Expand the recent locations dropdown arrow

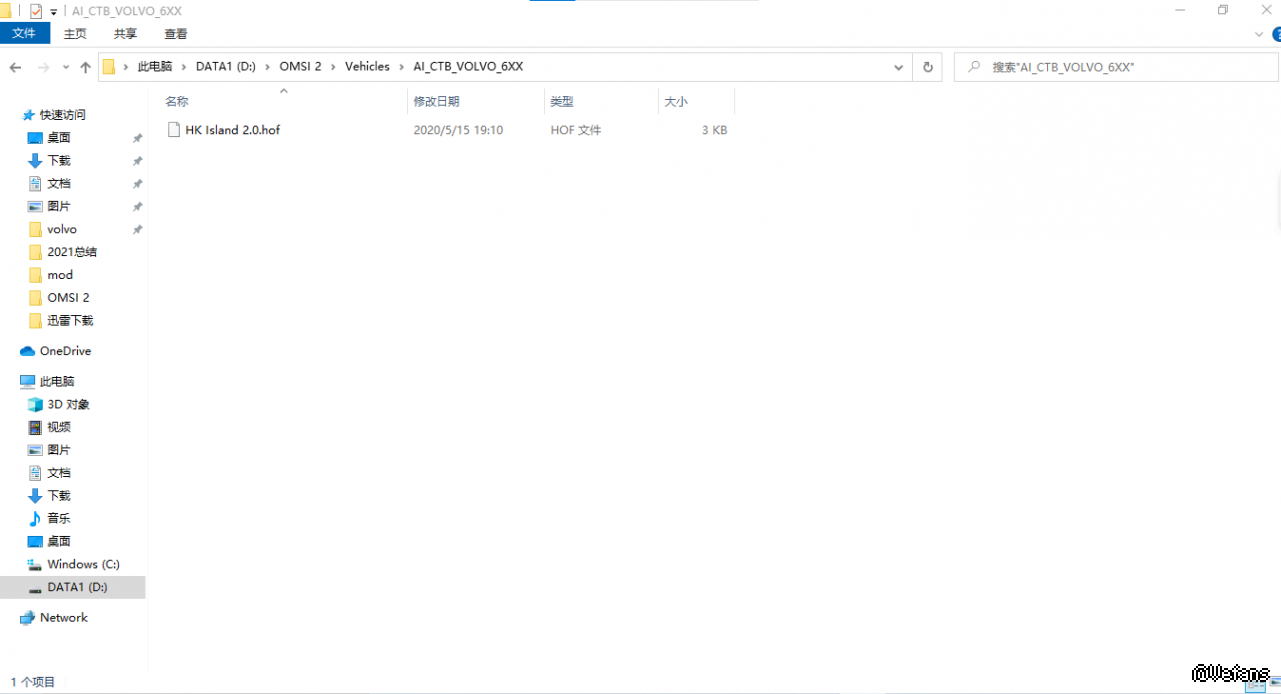pos(66,67)
